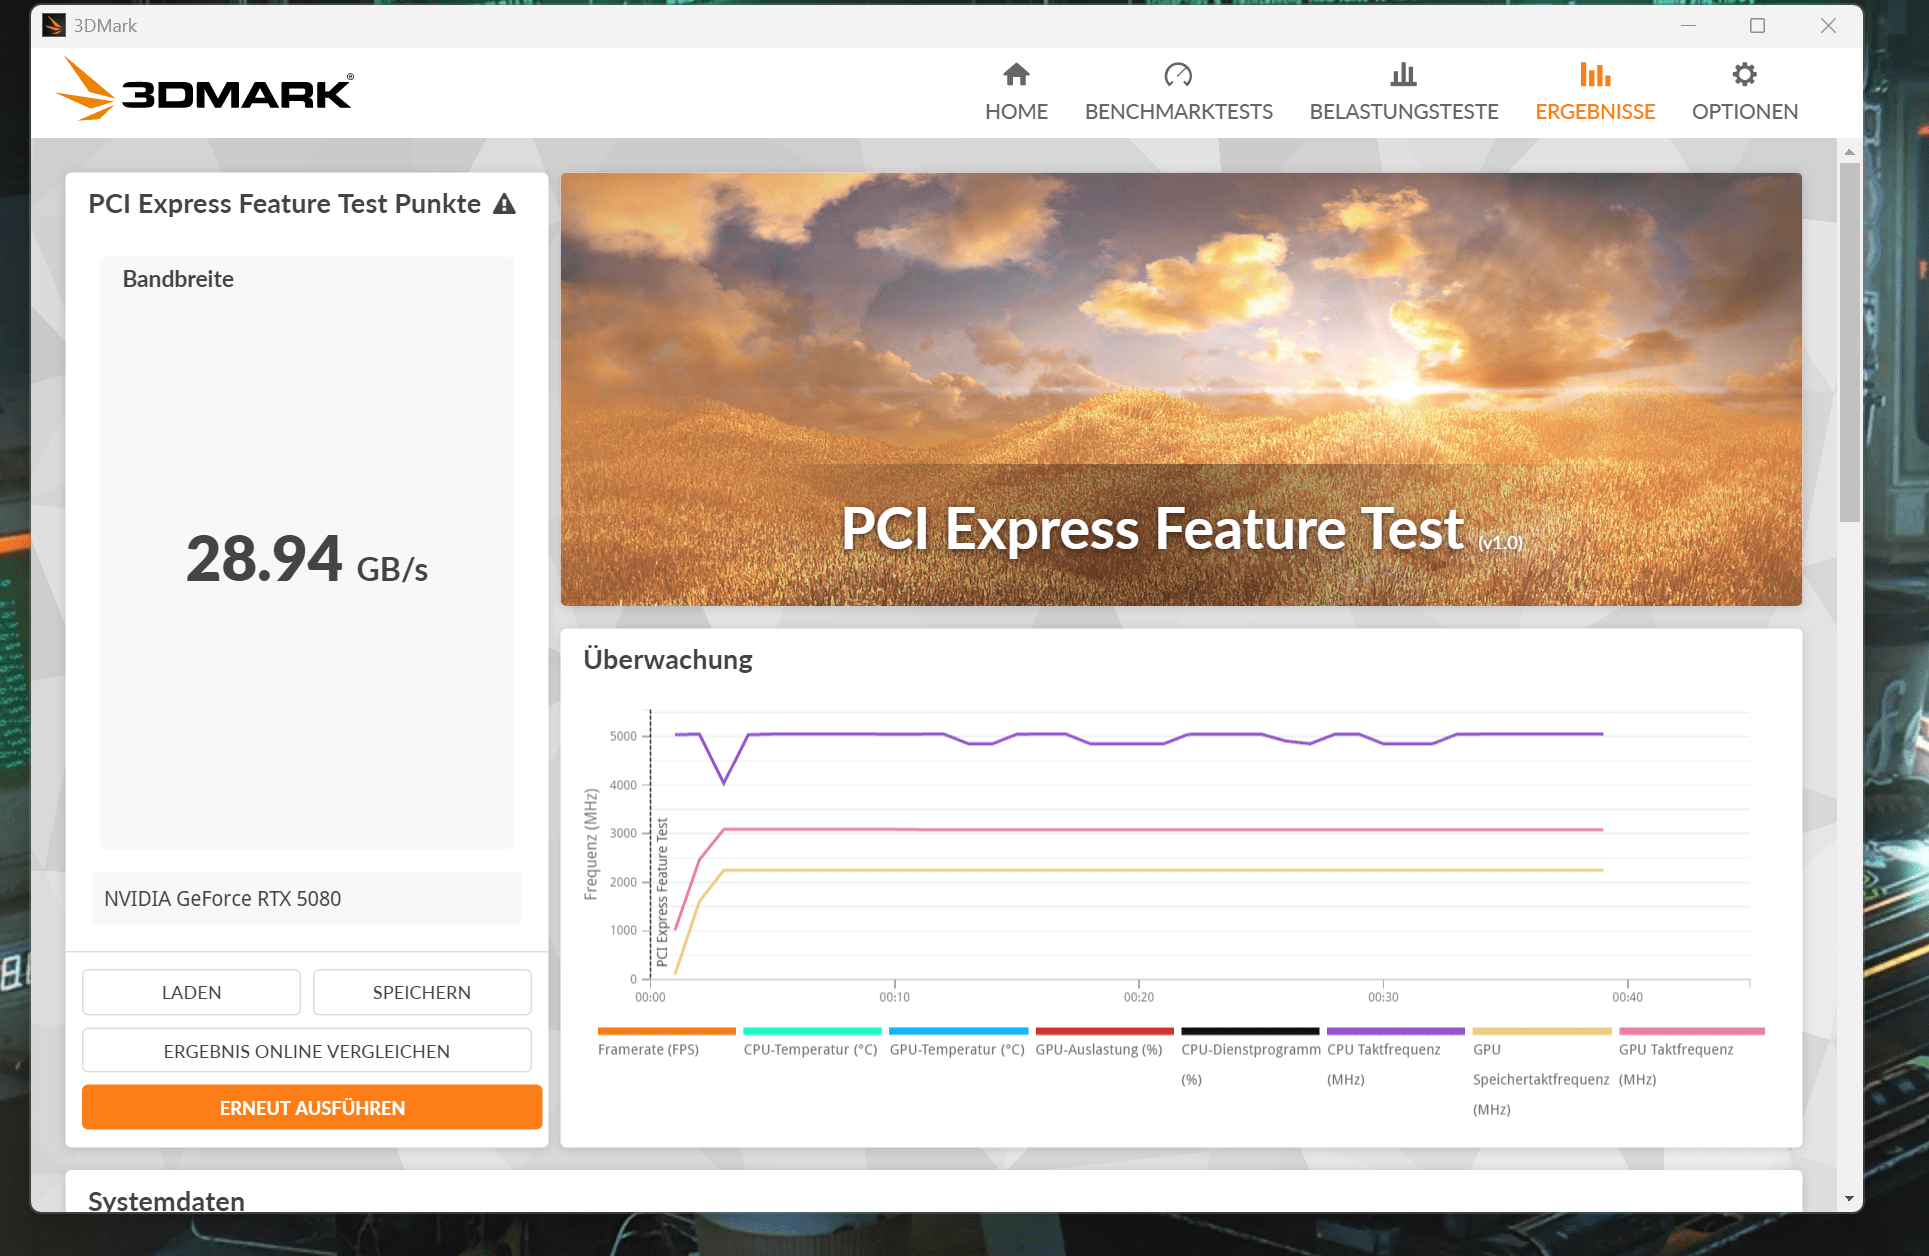Click the 3DMark title bar app icon
Screen dimensions: 1929x1256
click(x=54, y=25)
